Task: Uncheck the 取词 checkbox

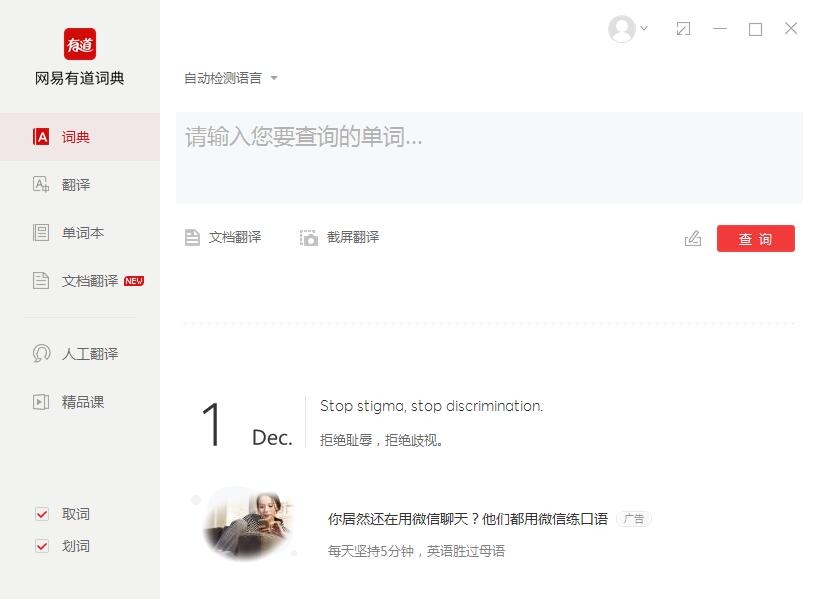Action: [x=42, y=514]
